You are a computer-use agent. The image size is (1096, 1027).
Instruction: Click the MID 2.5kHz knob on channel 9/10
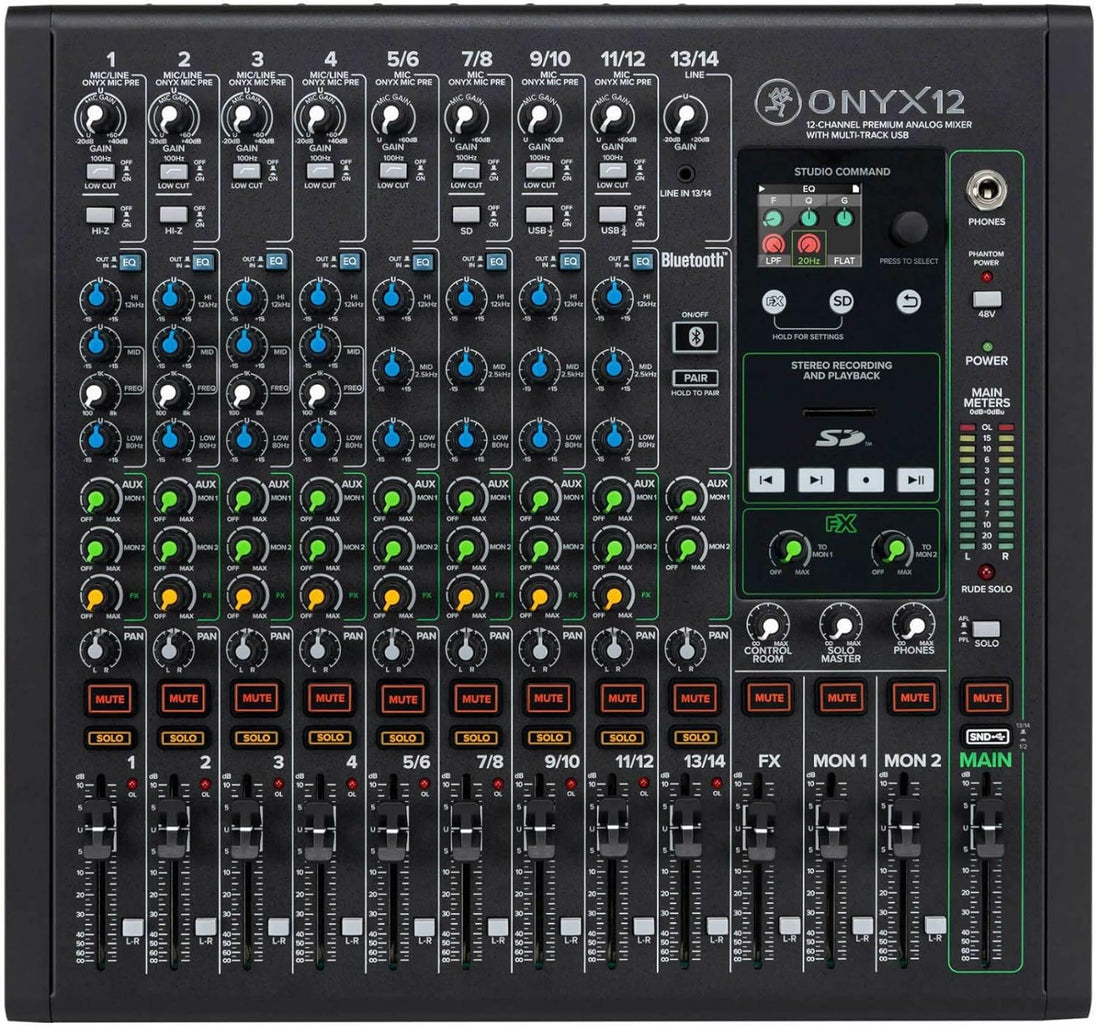coord(539,367)
